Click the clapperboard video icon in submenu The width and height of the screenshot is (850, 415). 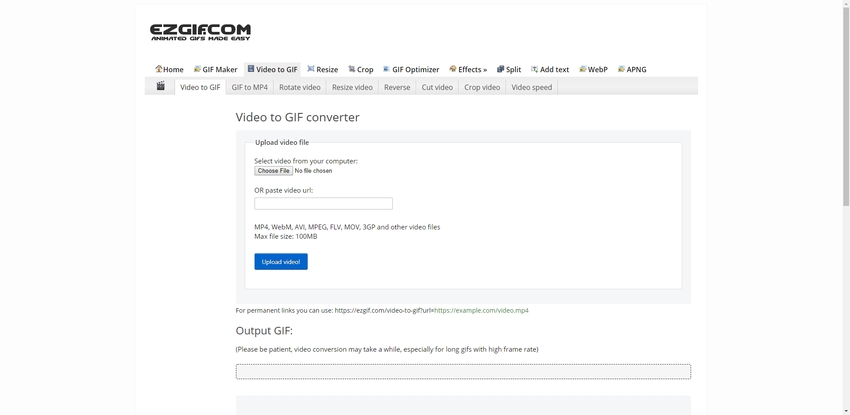tap(160, 87)
